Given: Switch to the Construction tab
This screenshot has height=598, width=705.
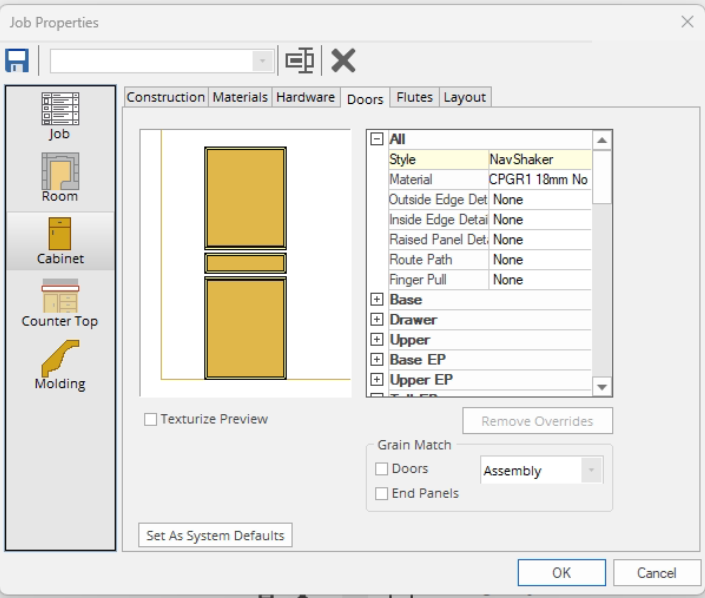Looking at the screenshot, I should pos(166,97).
